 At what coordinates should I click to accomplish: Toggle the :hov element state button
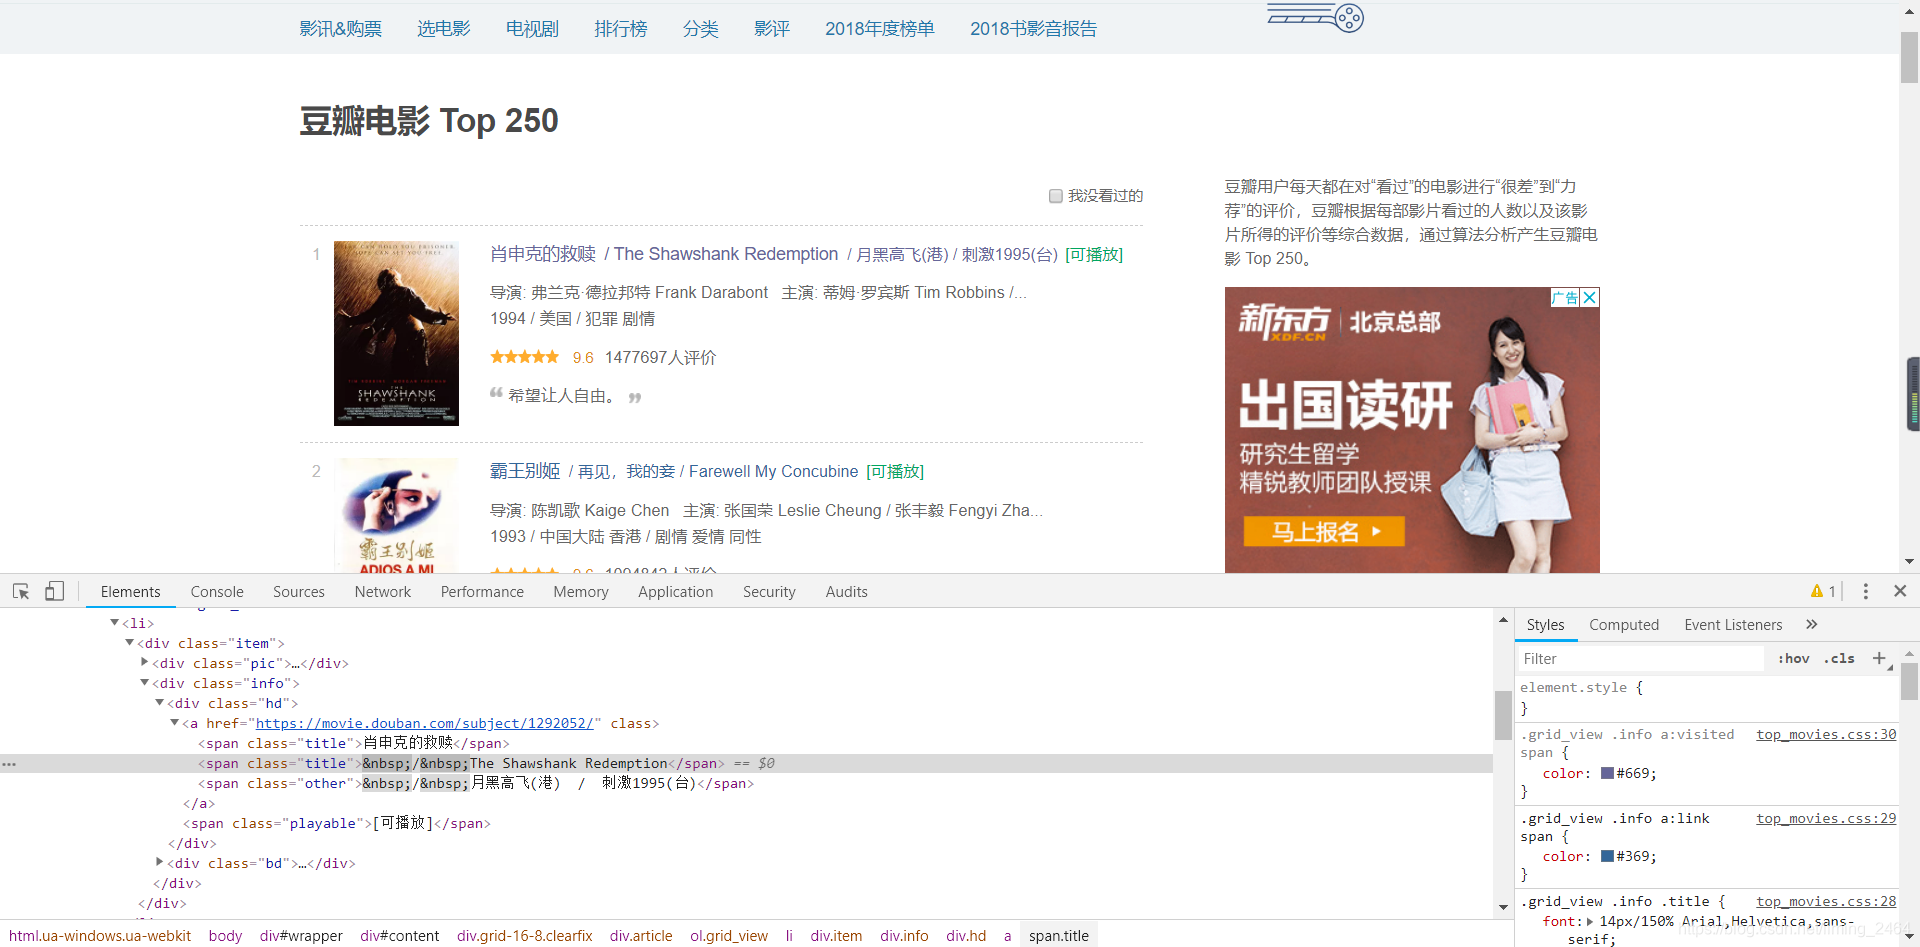1793,658
